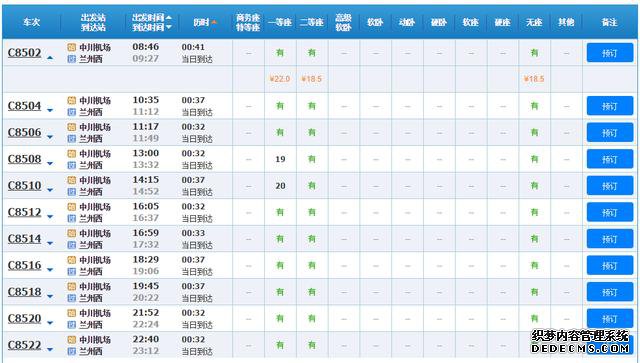
Task: Book train C8514 with 预订 button
Action: pos(610,238)
